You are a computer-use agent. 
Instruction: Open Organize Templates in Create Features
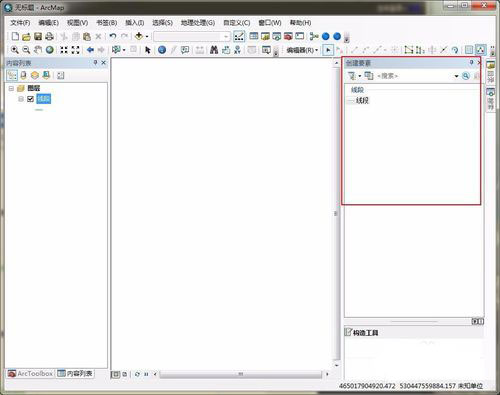[x=368, y=76]
